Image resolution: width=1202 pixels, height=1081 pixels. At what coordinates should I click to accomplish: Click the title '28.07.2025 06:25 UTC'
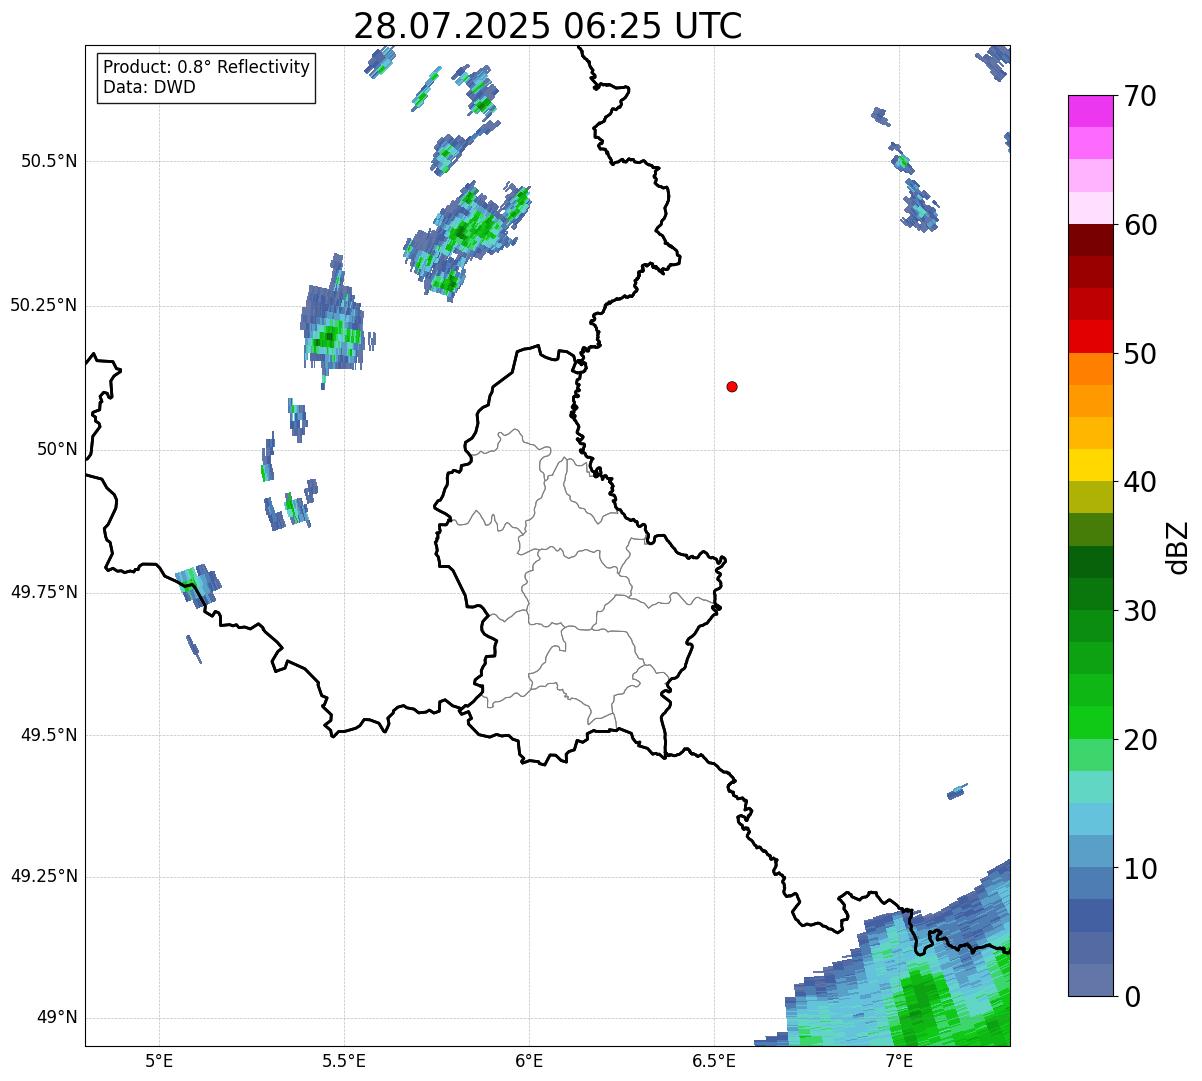click(x=548, y=25)
